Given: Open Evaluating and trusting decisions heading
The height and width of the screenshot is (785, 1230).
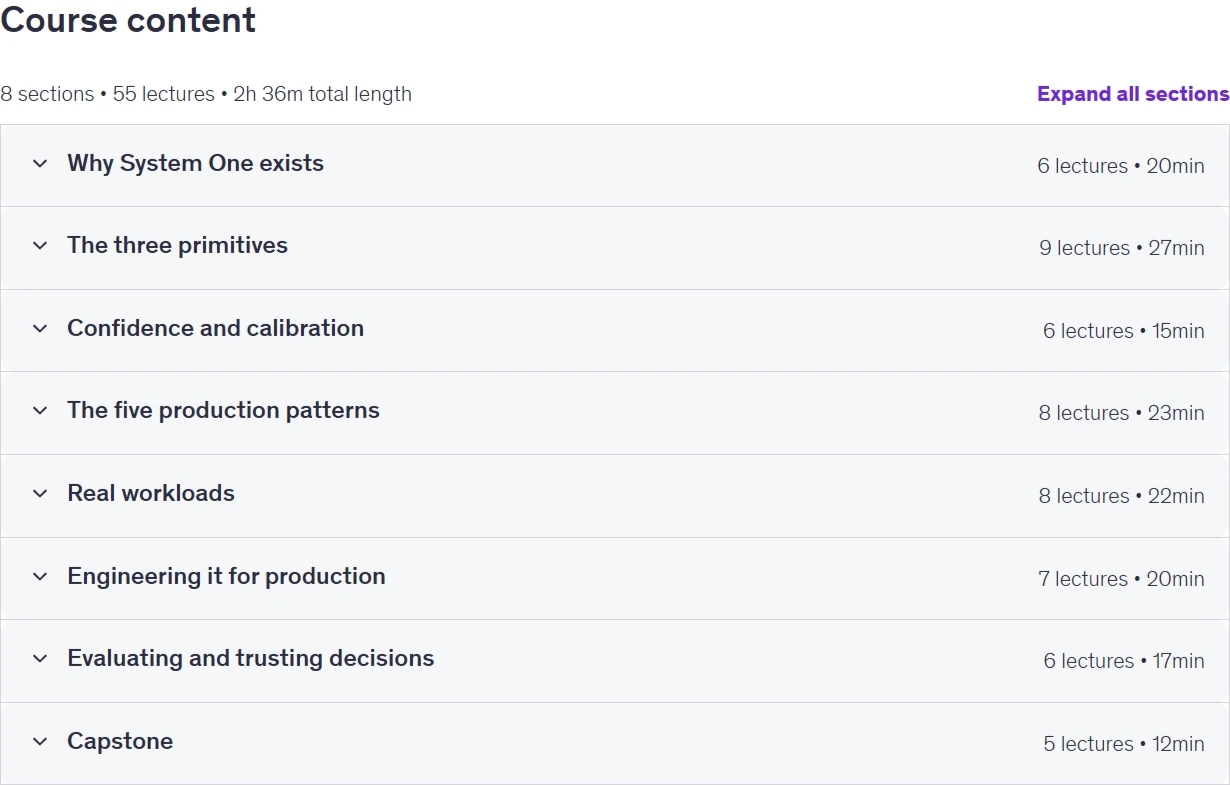Looking at the screenshot, I should coord(251,658).
